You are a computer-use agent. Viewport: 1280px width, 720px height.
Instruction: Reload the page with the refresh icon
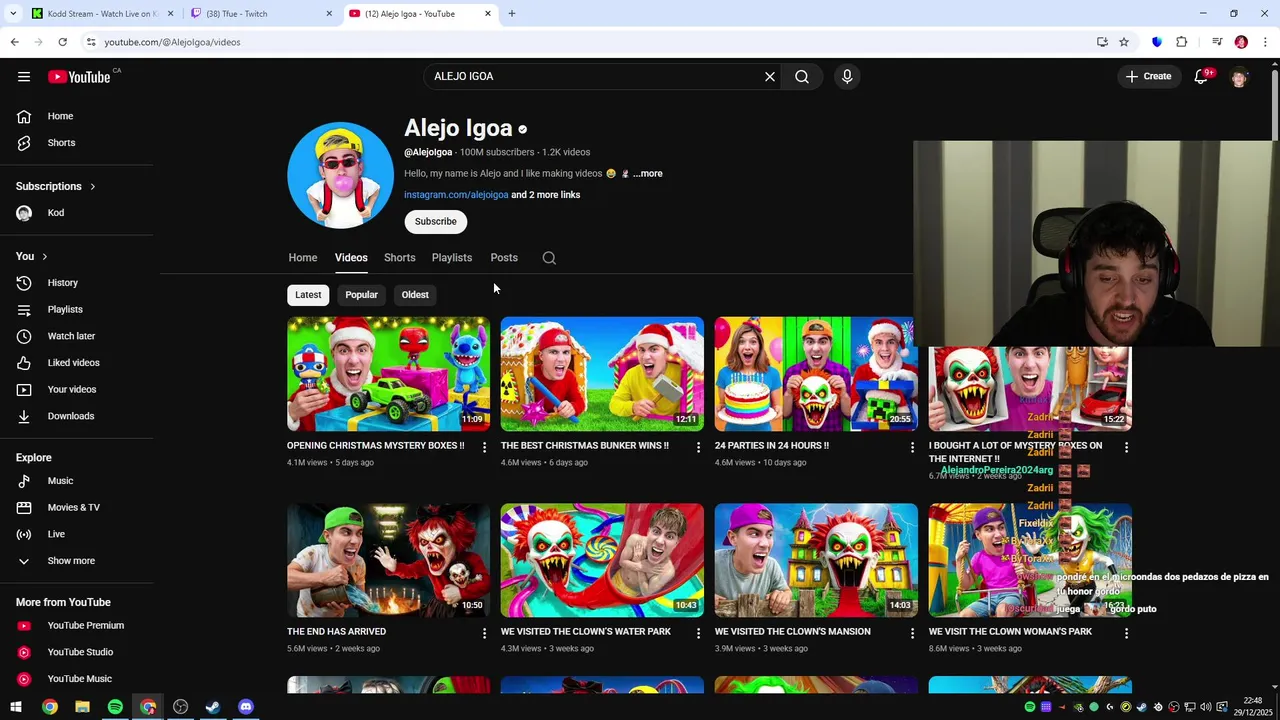click(x=62, y=42)
